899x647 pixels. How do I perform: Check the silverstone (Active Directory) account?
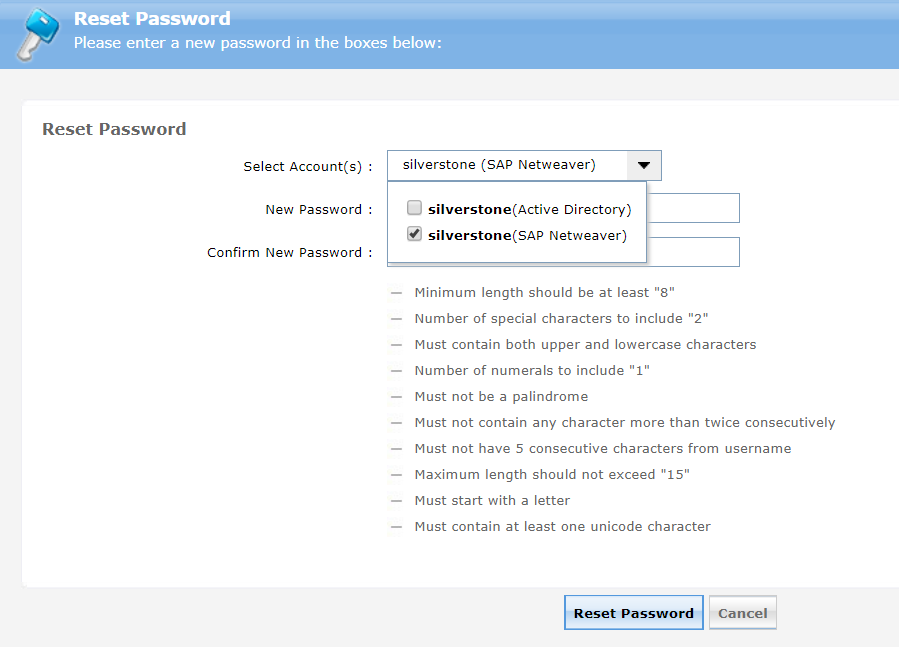(x=414, y=208)
